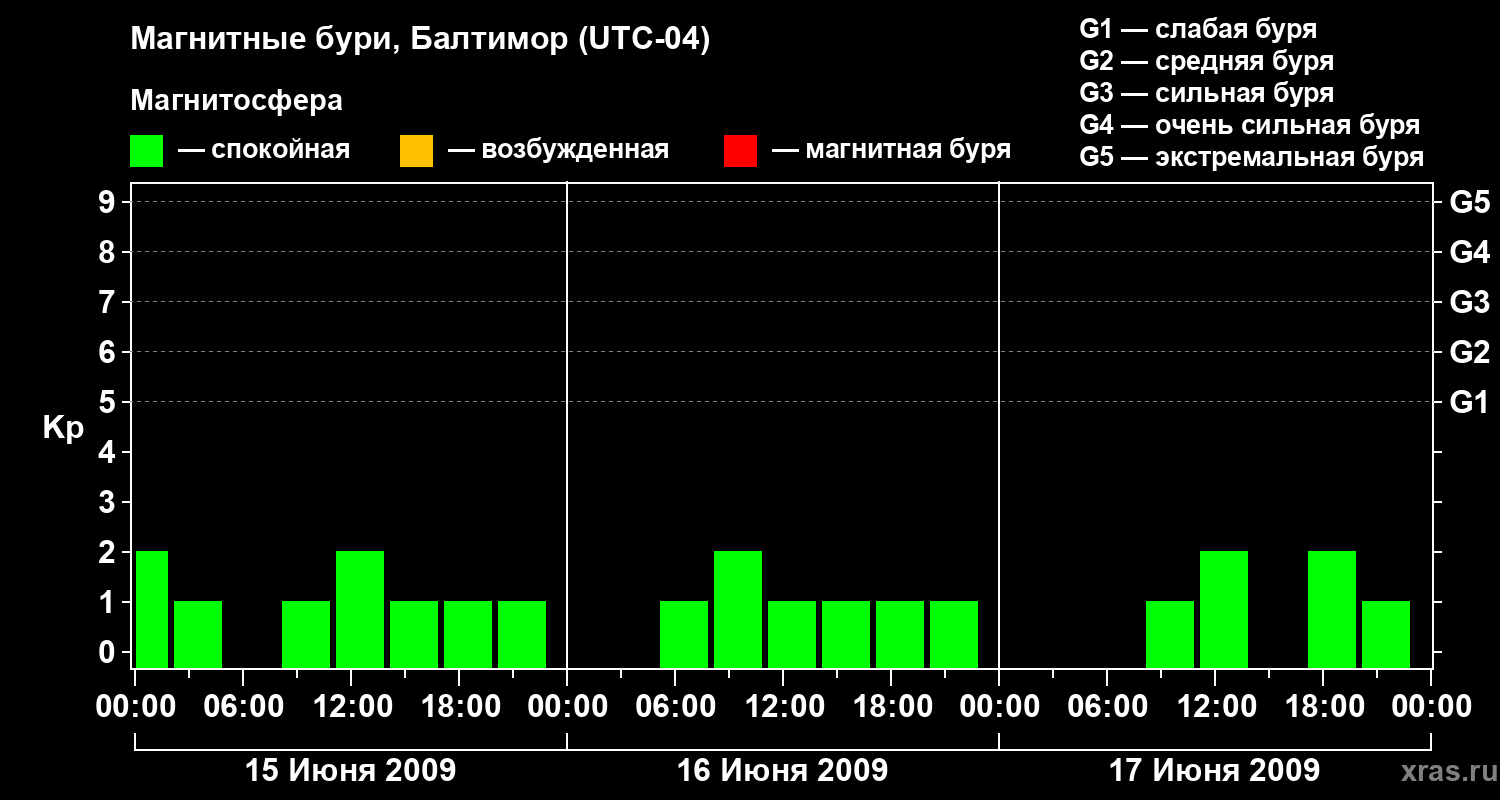Viewport: 1500px width, 800px height.
Task: Click the line 'G1 — слабая буря'
Action: click(1198, 29)
